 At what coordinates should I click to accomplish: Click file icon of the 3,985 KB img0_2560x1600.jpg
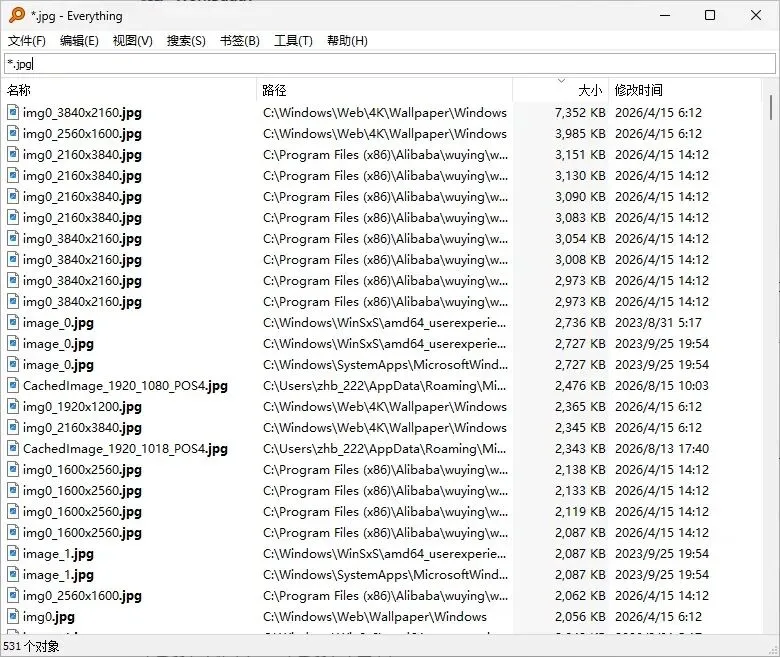point(13,133)
